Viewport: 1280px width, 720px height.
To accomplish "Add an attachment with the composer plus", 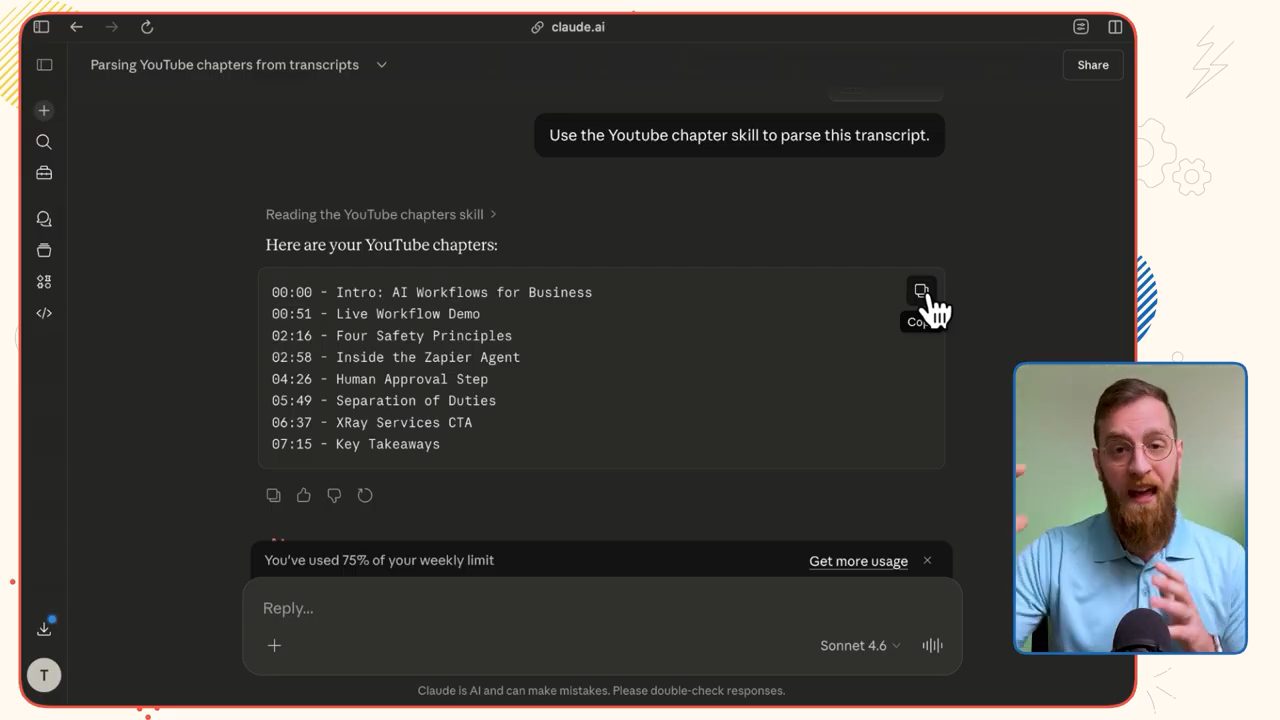I will 274,645.
